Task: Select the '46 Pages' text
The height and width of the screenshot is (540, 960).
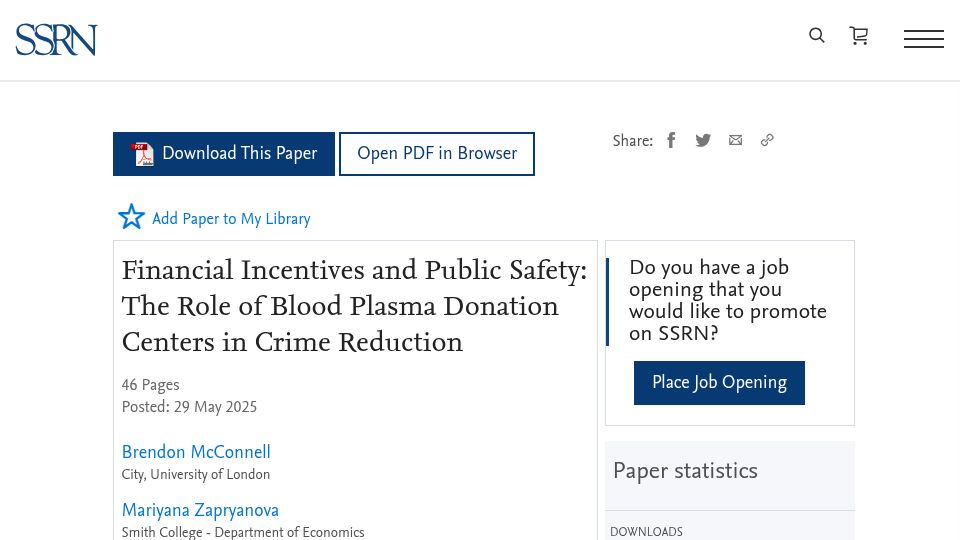Action: (x=151, y=384)
